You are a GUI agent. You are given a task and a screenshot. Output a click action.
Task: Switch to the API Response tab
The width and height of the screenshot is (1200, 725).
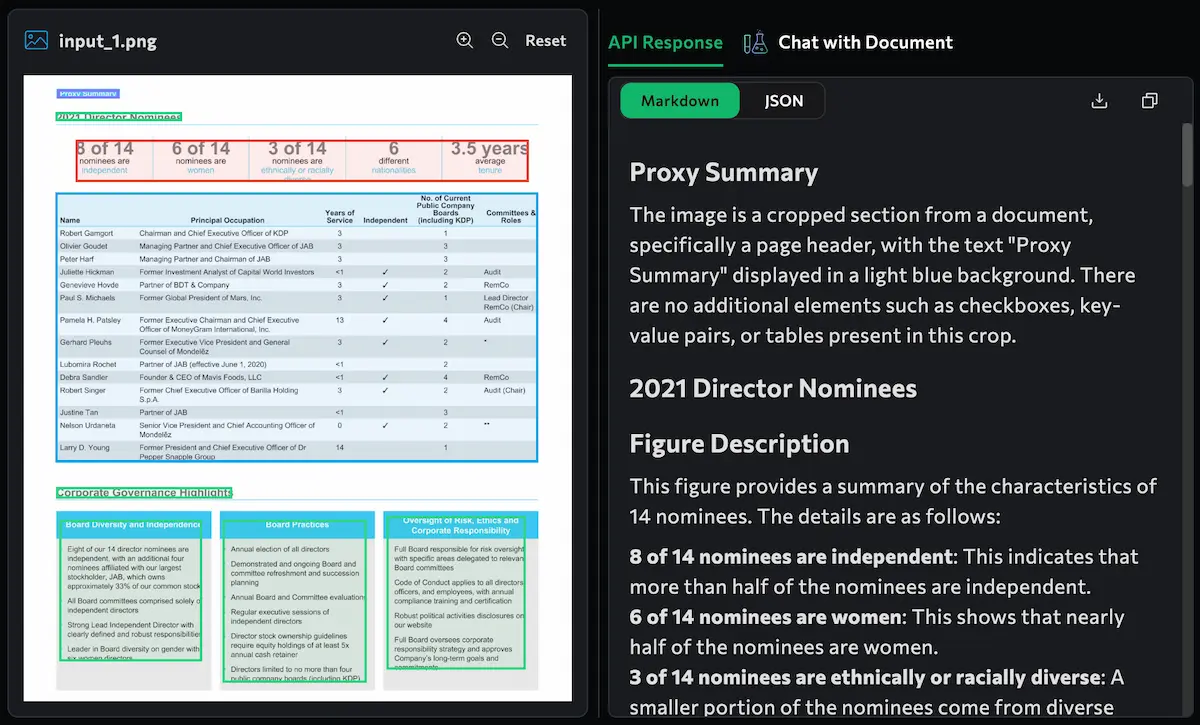(x=665, y=42)
